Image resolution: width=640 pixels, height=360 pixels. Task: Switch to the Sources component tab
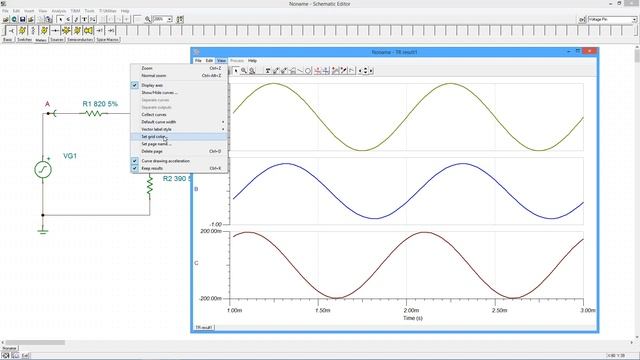click(57, 40)
